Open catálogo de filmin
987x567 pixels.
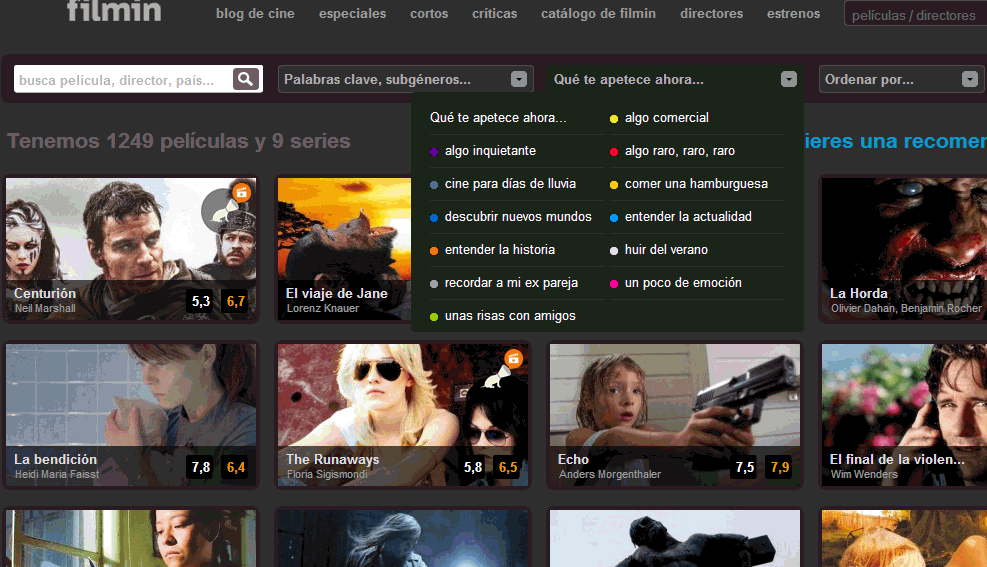coord(599,13)
